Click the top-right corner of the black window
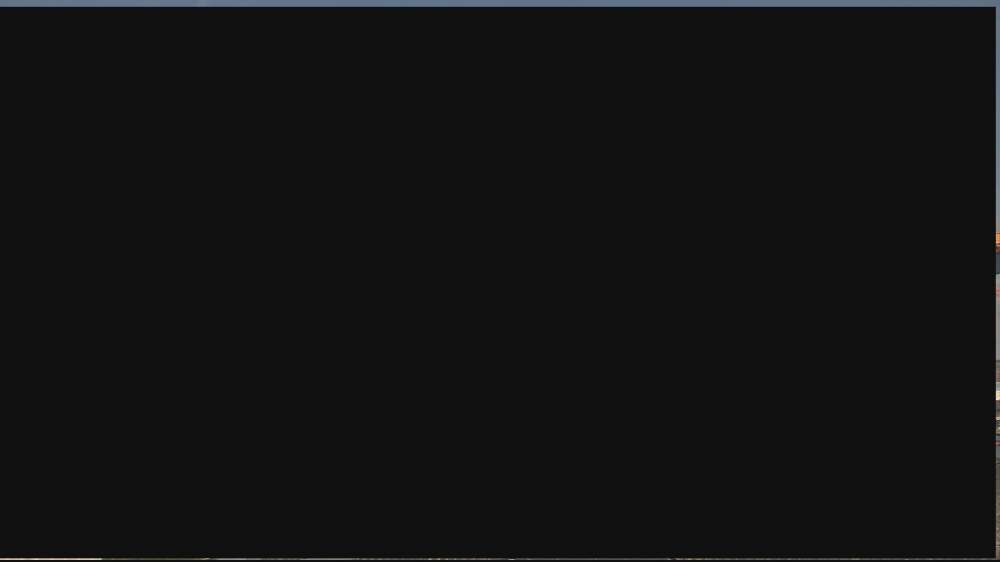 tap(993, 9)
